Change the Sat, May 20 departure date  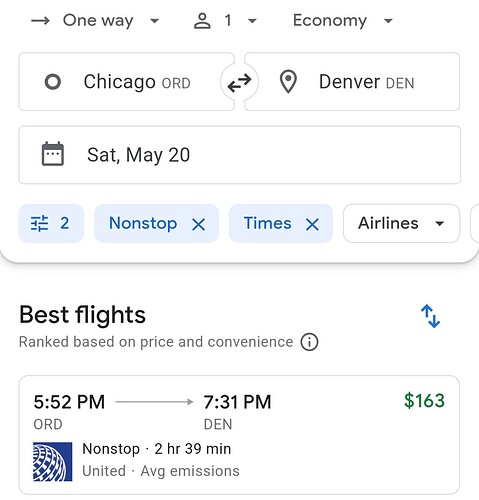240,155
